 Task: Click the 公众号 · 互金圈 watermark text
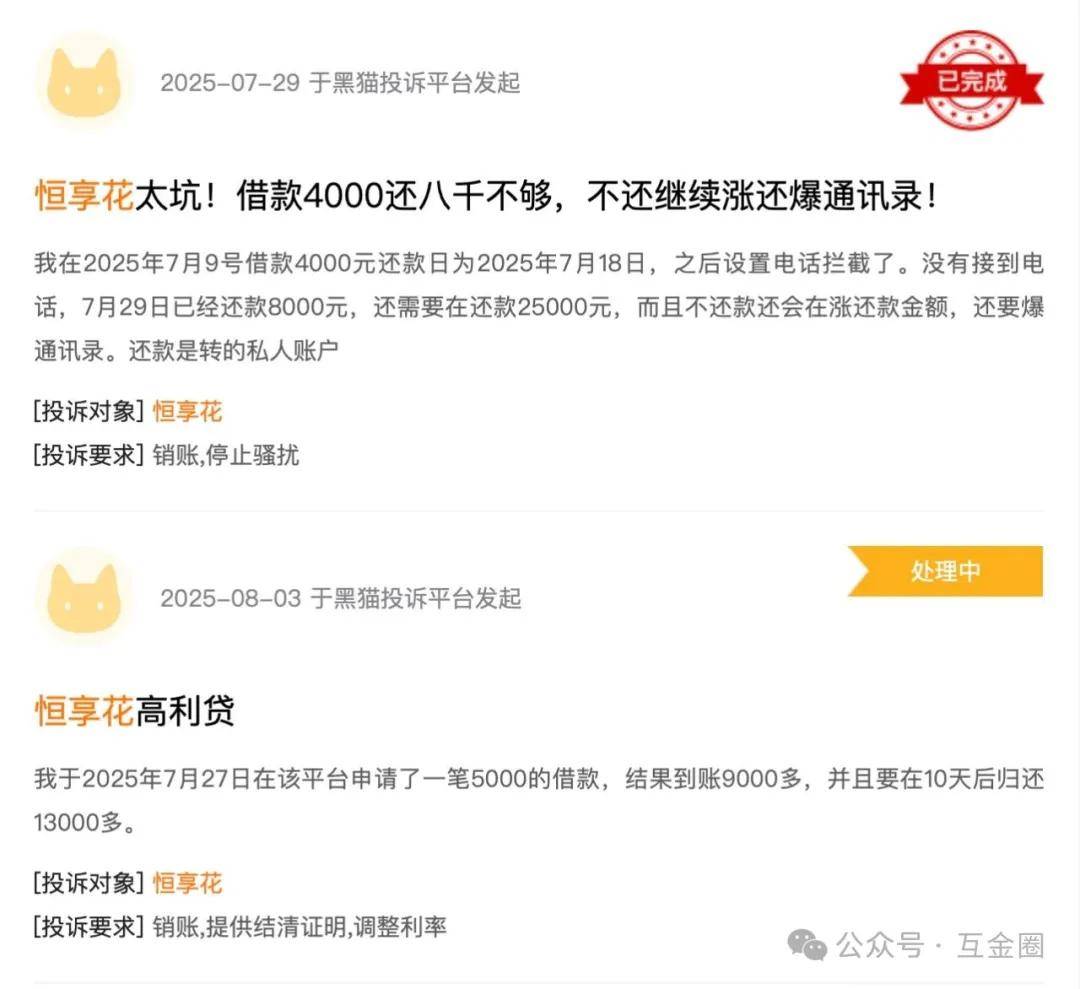940,945
